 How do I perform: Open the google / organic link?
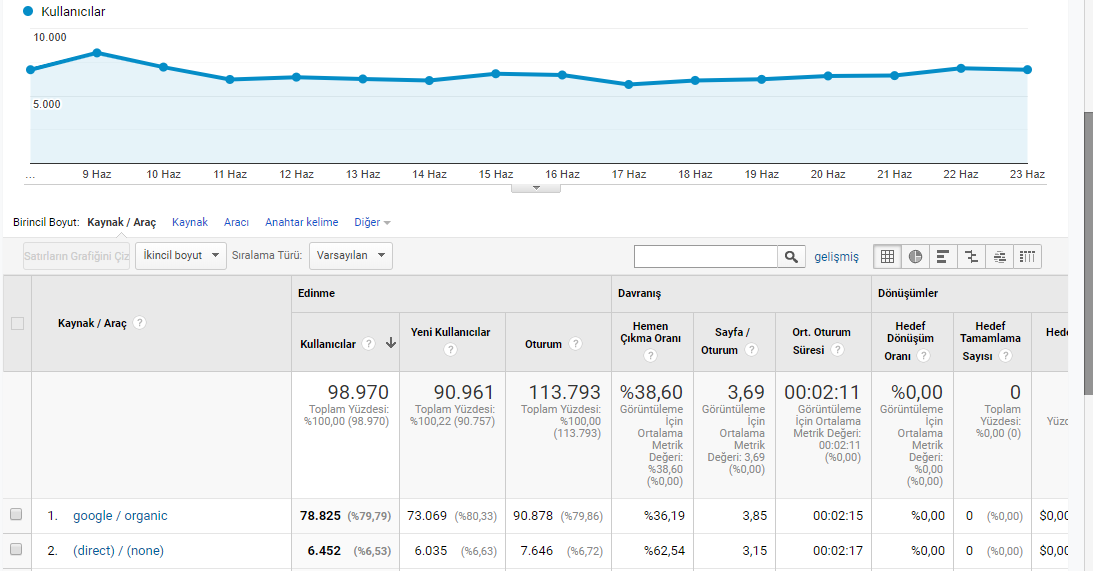click(120, 516)
